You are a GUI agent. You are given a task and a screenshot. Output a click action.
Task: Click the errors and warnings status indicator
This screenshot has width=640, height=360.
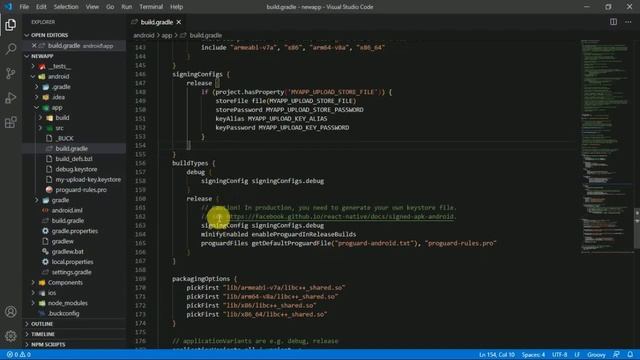[19, 355]
